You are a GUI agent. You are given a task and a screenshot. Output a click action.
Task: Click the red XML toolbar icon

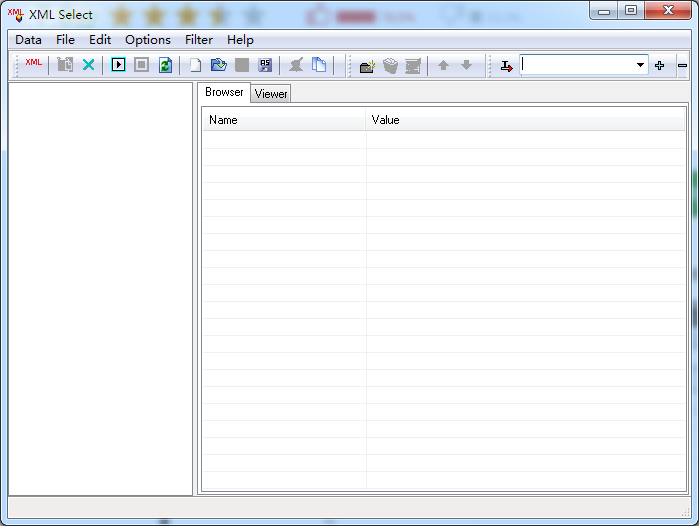(x=33, y=63)
